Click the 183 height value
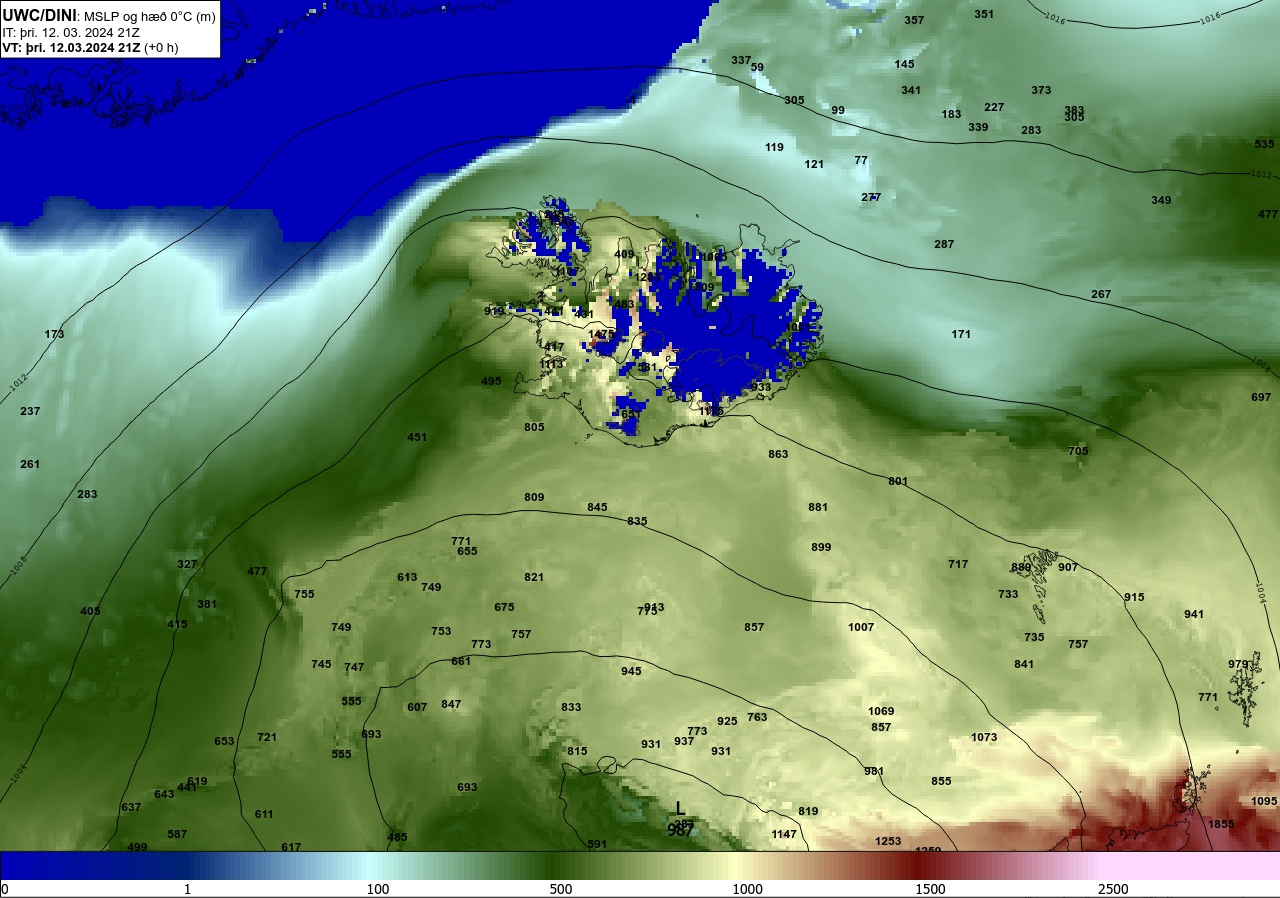Image resolution: width=1280 pixels, height=898 pixels. click(951, 114)
